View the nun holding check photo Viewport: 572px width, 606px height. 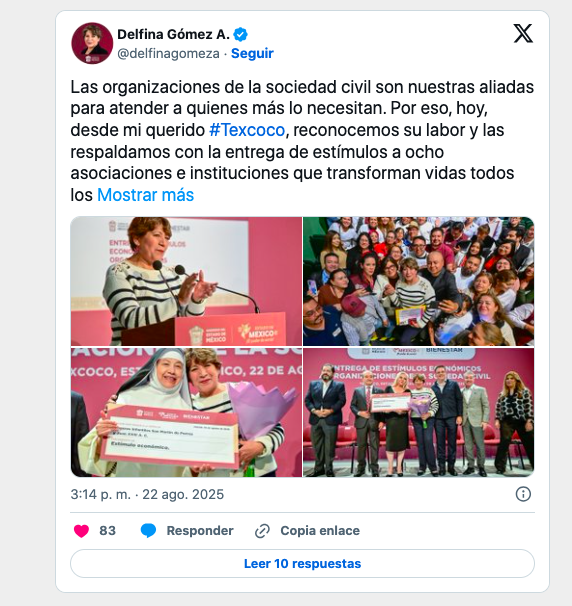(x=186, y=412)
